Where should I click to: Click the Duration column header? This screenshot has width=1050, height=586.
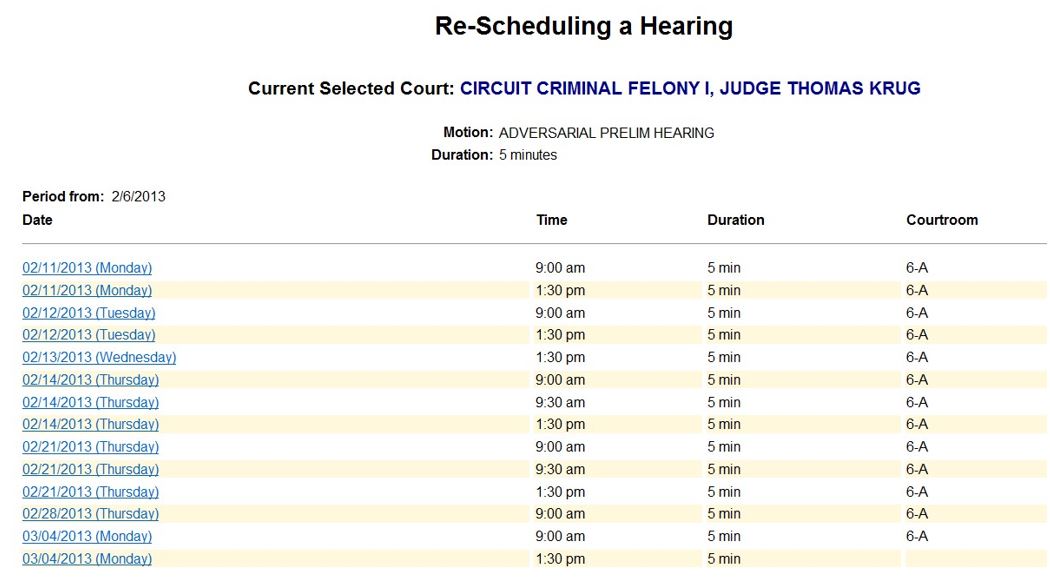tap(735, 220)
